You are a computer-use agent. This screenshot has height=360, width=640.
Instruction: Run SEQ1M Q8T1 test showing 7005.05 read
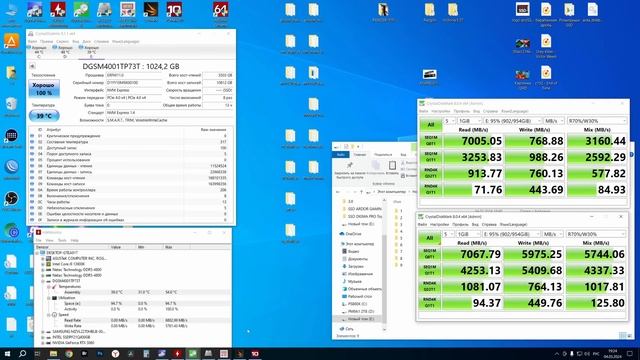point(431,141)
